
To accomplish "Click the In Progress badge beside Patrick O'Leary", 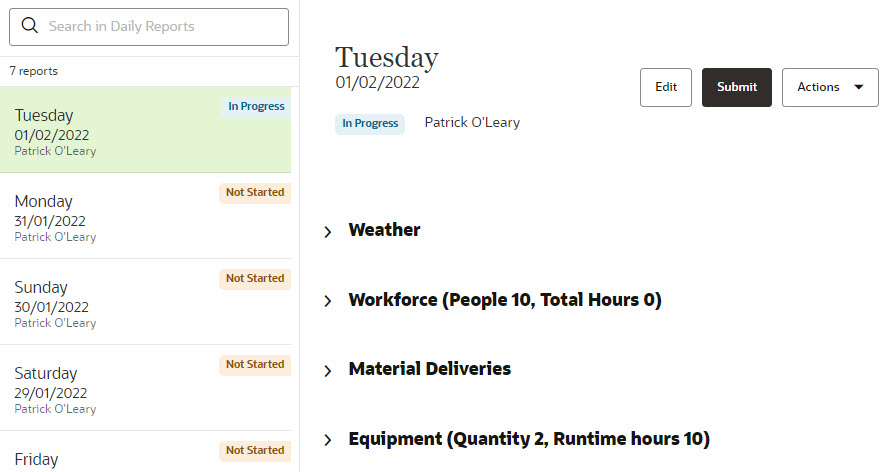I will pos(370,123).
